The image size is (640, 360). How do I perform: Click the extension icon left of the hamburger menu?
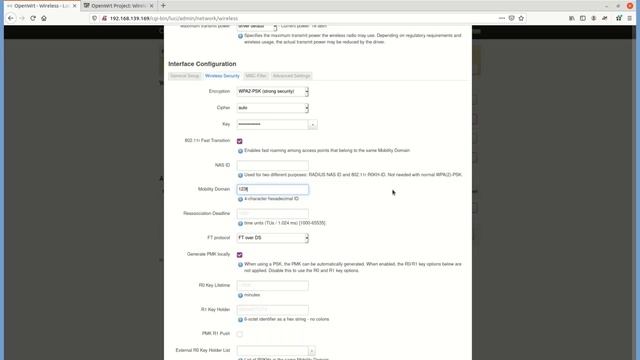[619, 18]
